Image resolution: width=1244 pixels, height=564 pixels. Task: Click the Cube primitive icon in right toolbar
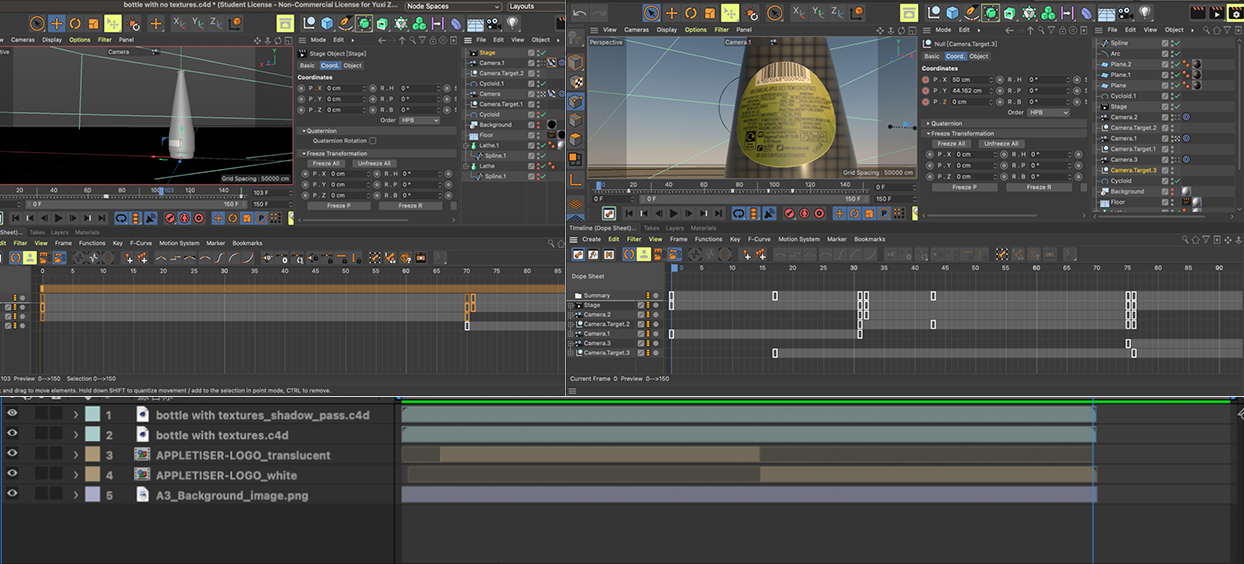(x=951, y=13)
